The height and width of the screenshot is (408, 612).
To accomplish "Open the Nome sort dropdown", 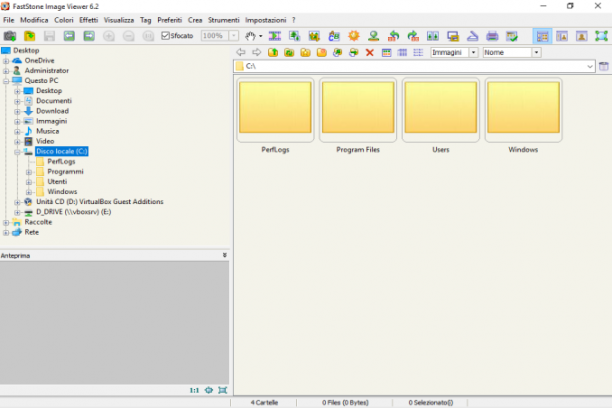I will (536, 52).
